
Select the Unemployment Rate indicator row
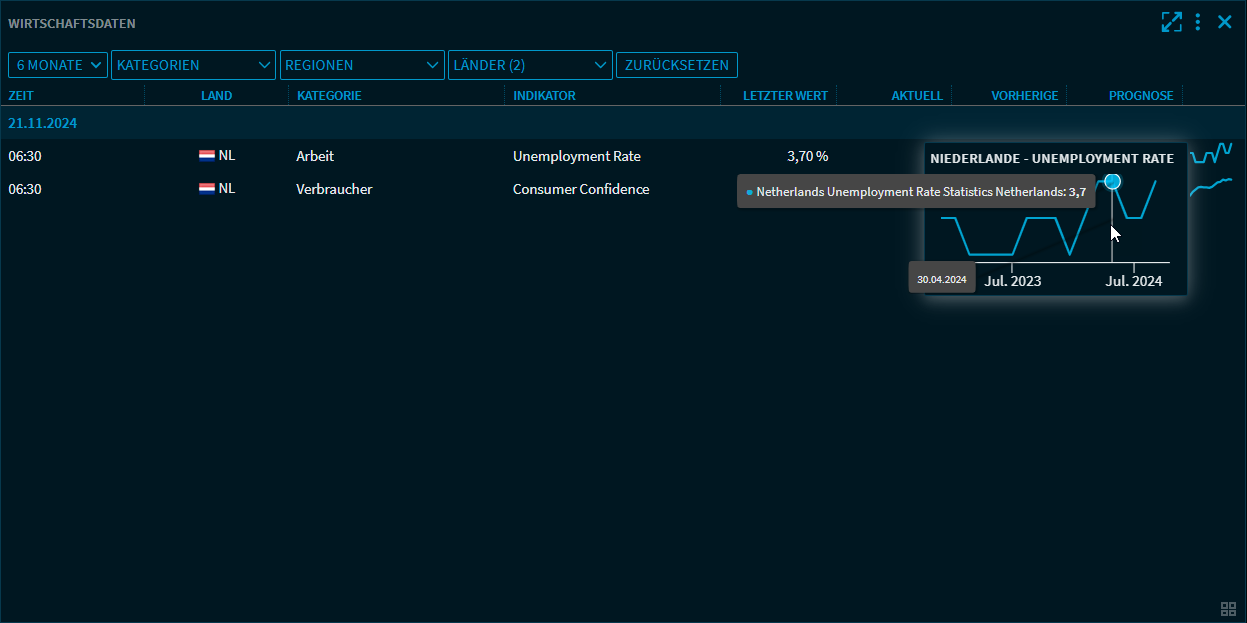tap(576, 156)
